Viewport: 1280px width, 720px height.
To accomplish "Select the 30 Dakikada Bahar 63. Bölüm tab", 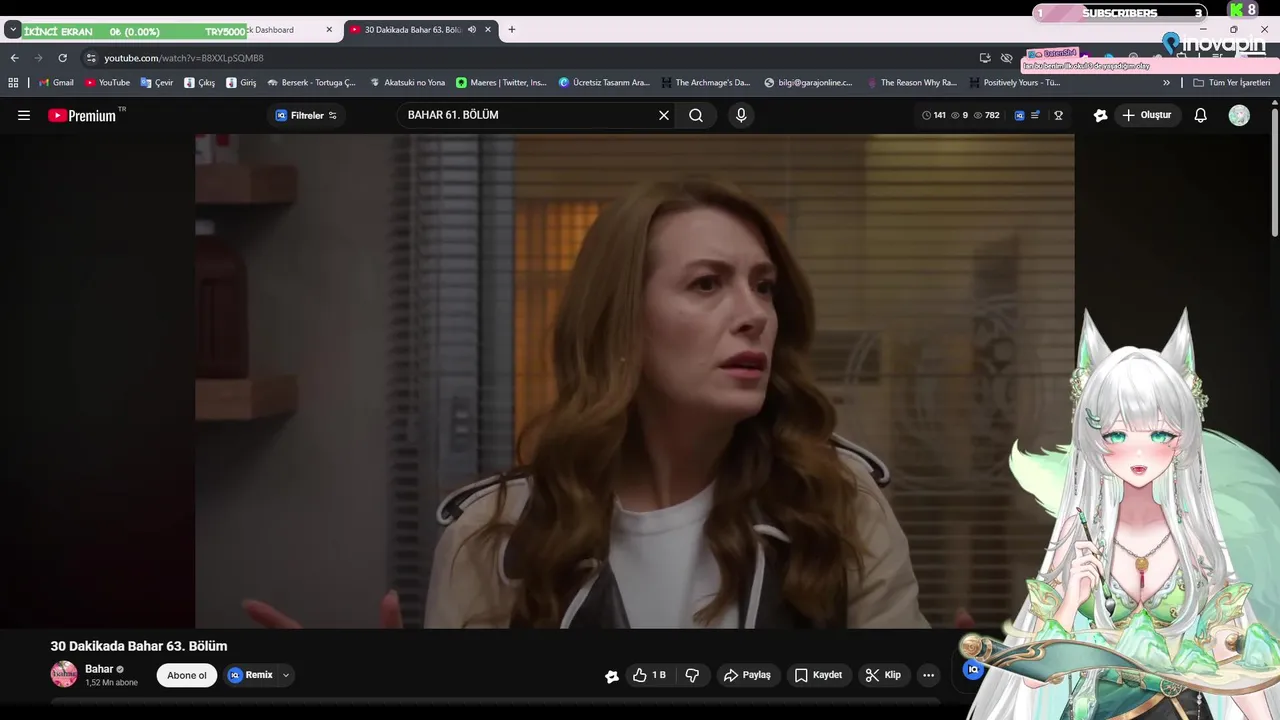I will coord(412,30).
